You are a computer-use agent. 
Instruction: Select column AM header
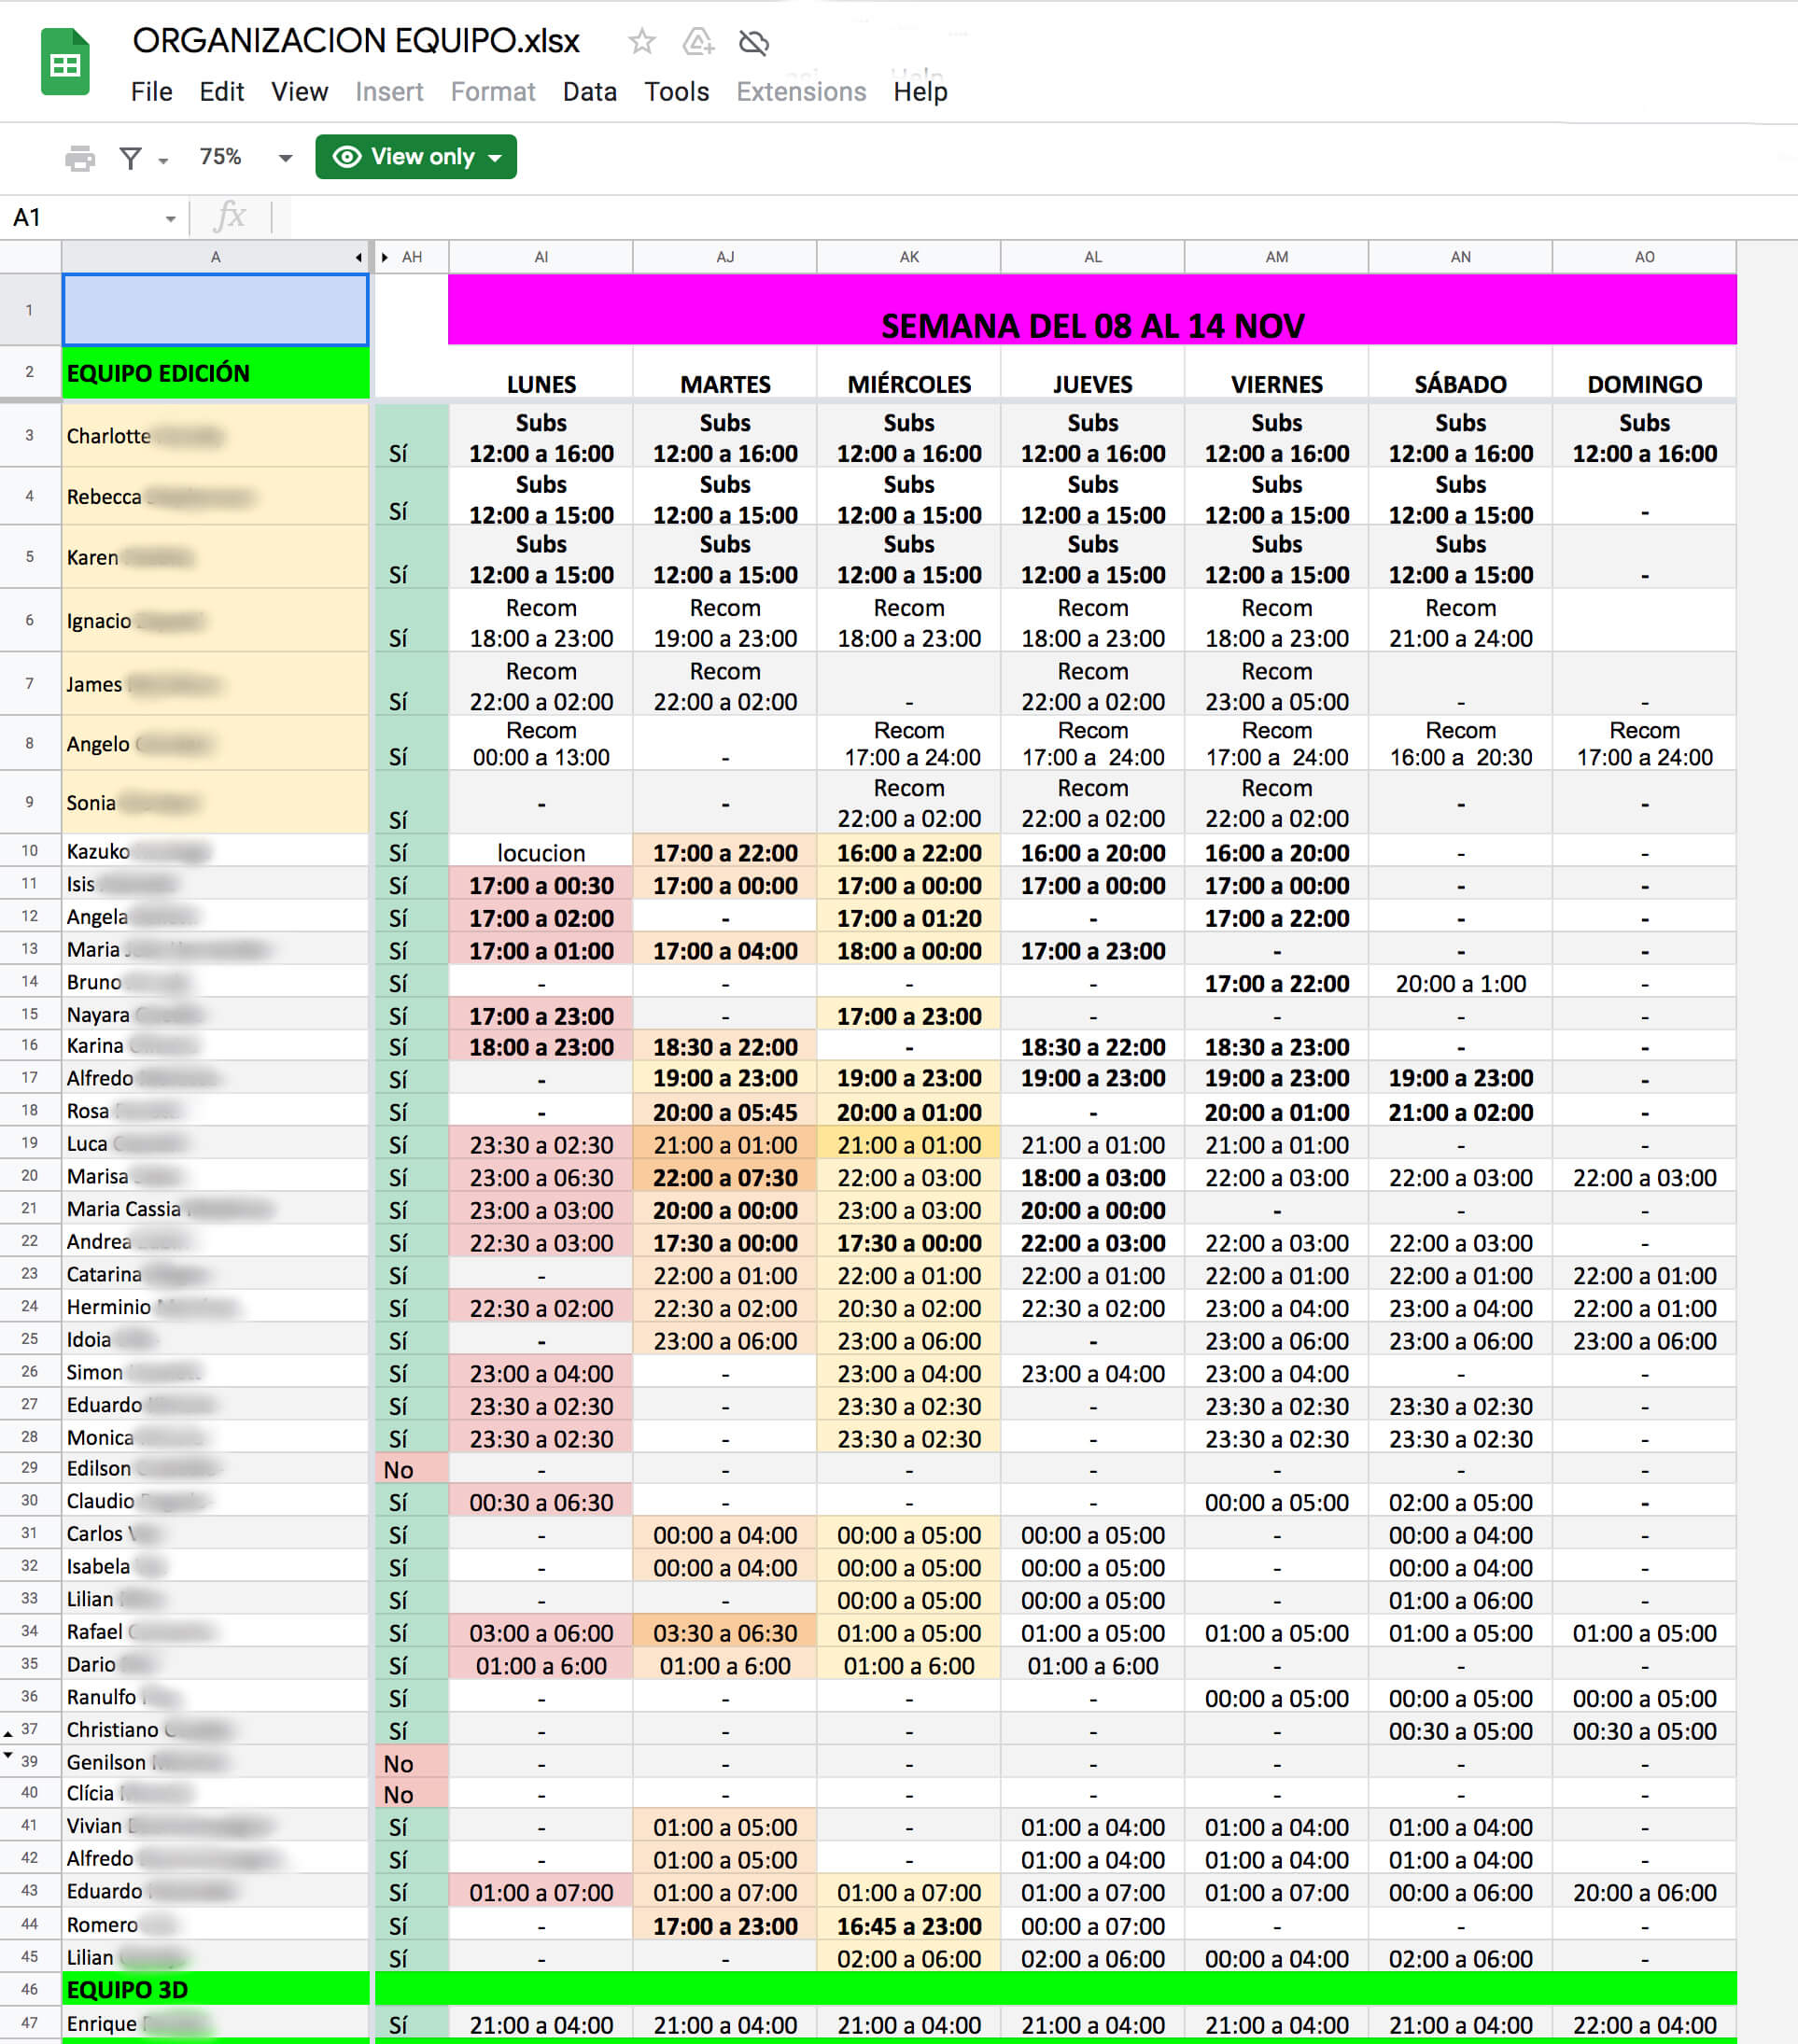pyautogui.click(x=1276, y=257)
